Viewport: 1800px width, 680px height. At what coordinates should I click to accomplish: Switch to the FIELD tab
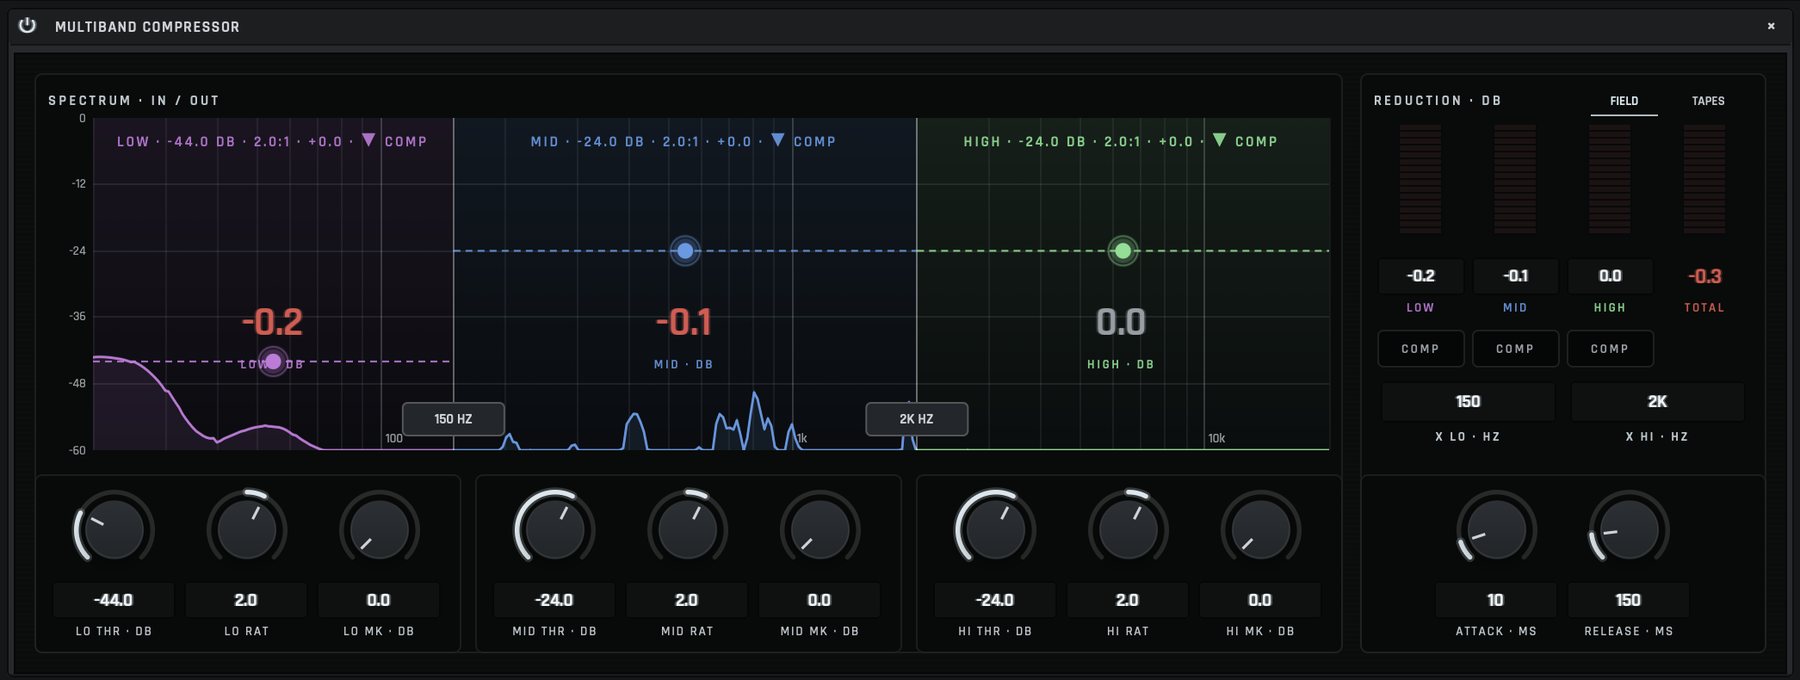[1624, 101]
